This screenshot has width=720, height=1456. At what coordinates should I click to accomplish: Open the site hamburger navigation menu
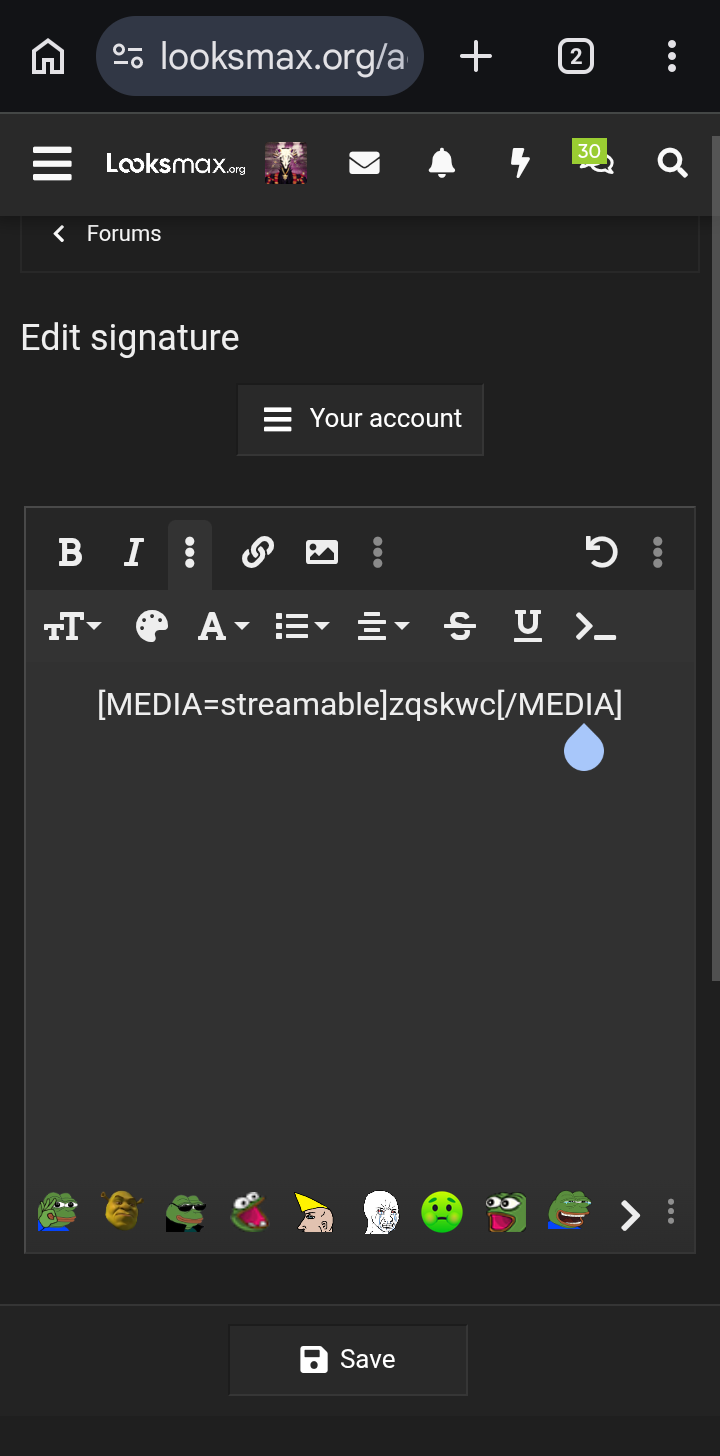click(52, 163)
